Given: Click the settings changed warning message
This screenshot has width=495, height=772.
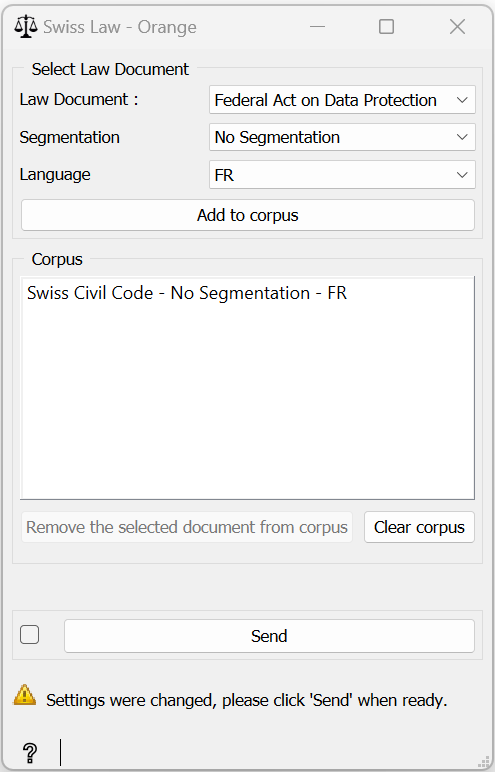Looking at the screenshot, I should [x=247, y=700].
